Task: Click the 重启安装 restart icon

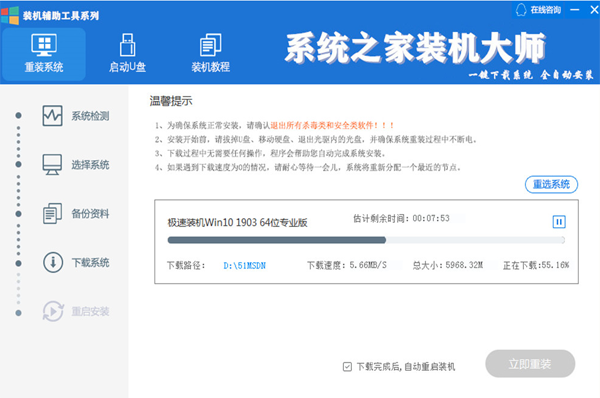Action: pyautogui.click(x=53, y=311)
